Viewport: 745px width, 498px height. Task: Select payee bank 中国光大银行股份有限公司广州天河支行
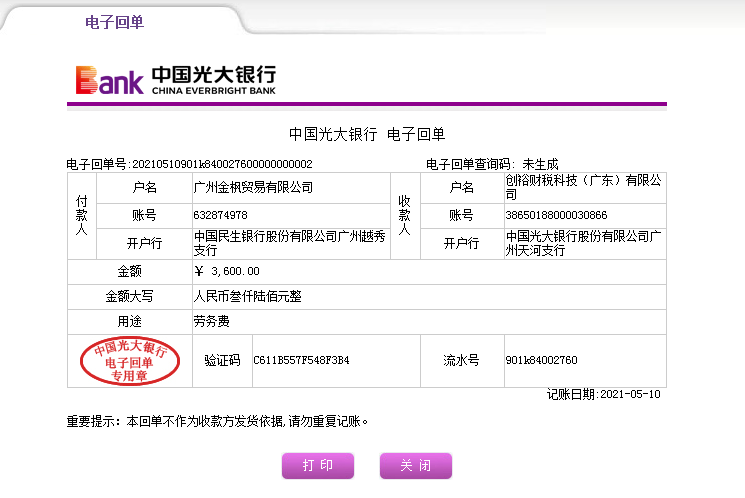tap(583, 243)
